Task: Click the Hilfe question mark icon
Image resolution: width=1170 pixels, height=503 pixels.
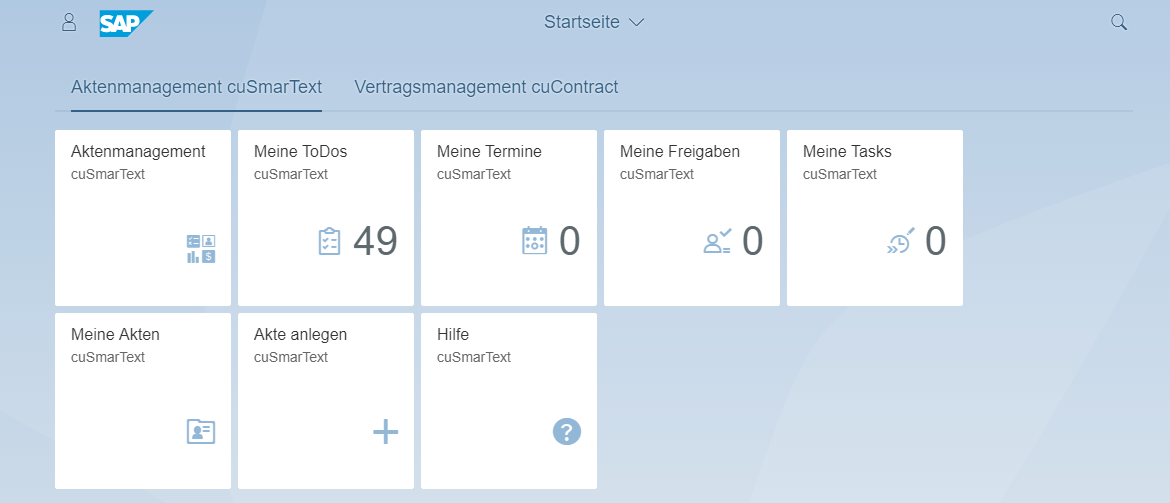Action: click(x=567, y=431)
